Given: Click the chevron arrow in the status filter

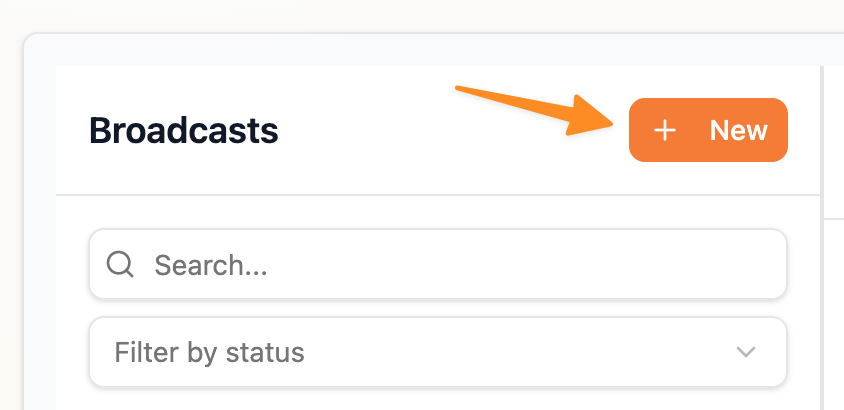Looking at the screenshot, I should [745, 352].
